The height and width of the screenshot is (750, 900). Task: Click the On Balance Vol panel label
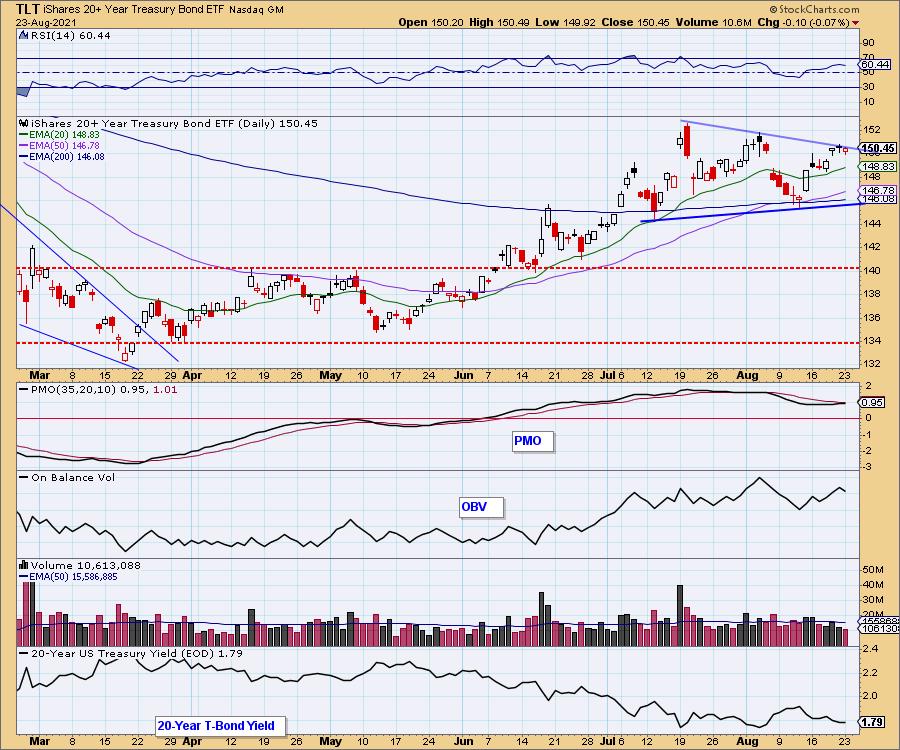coord(67,477)
